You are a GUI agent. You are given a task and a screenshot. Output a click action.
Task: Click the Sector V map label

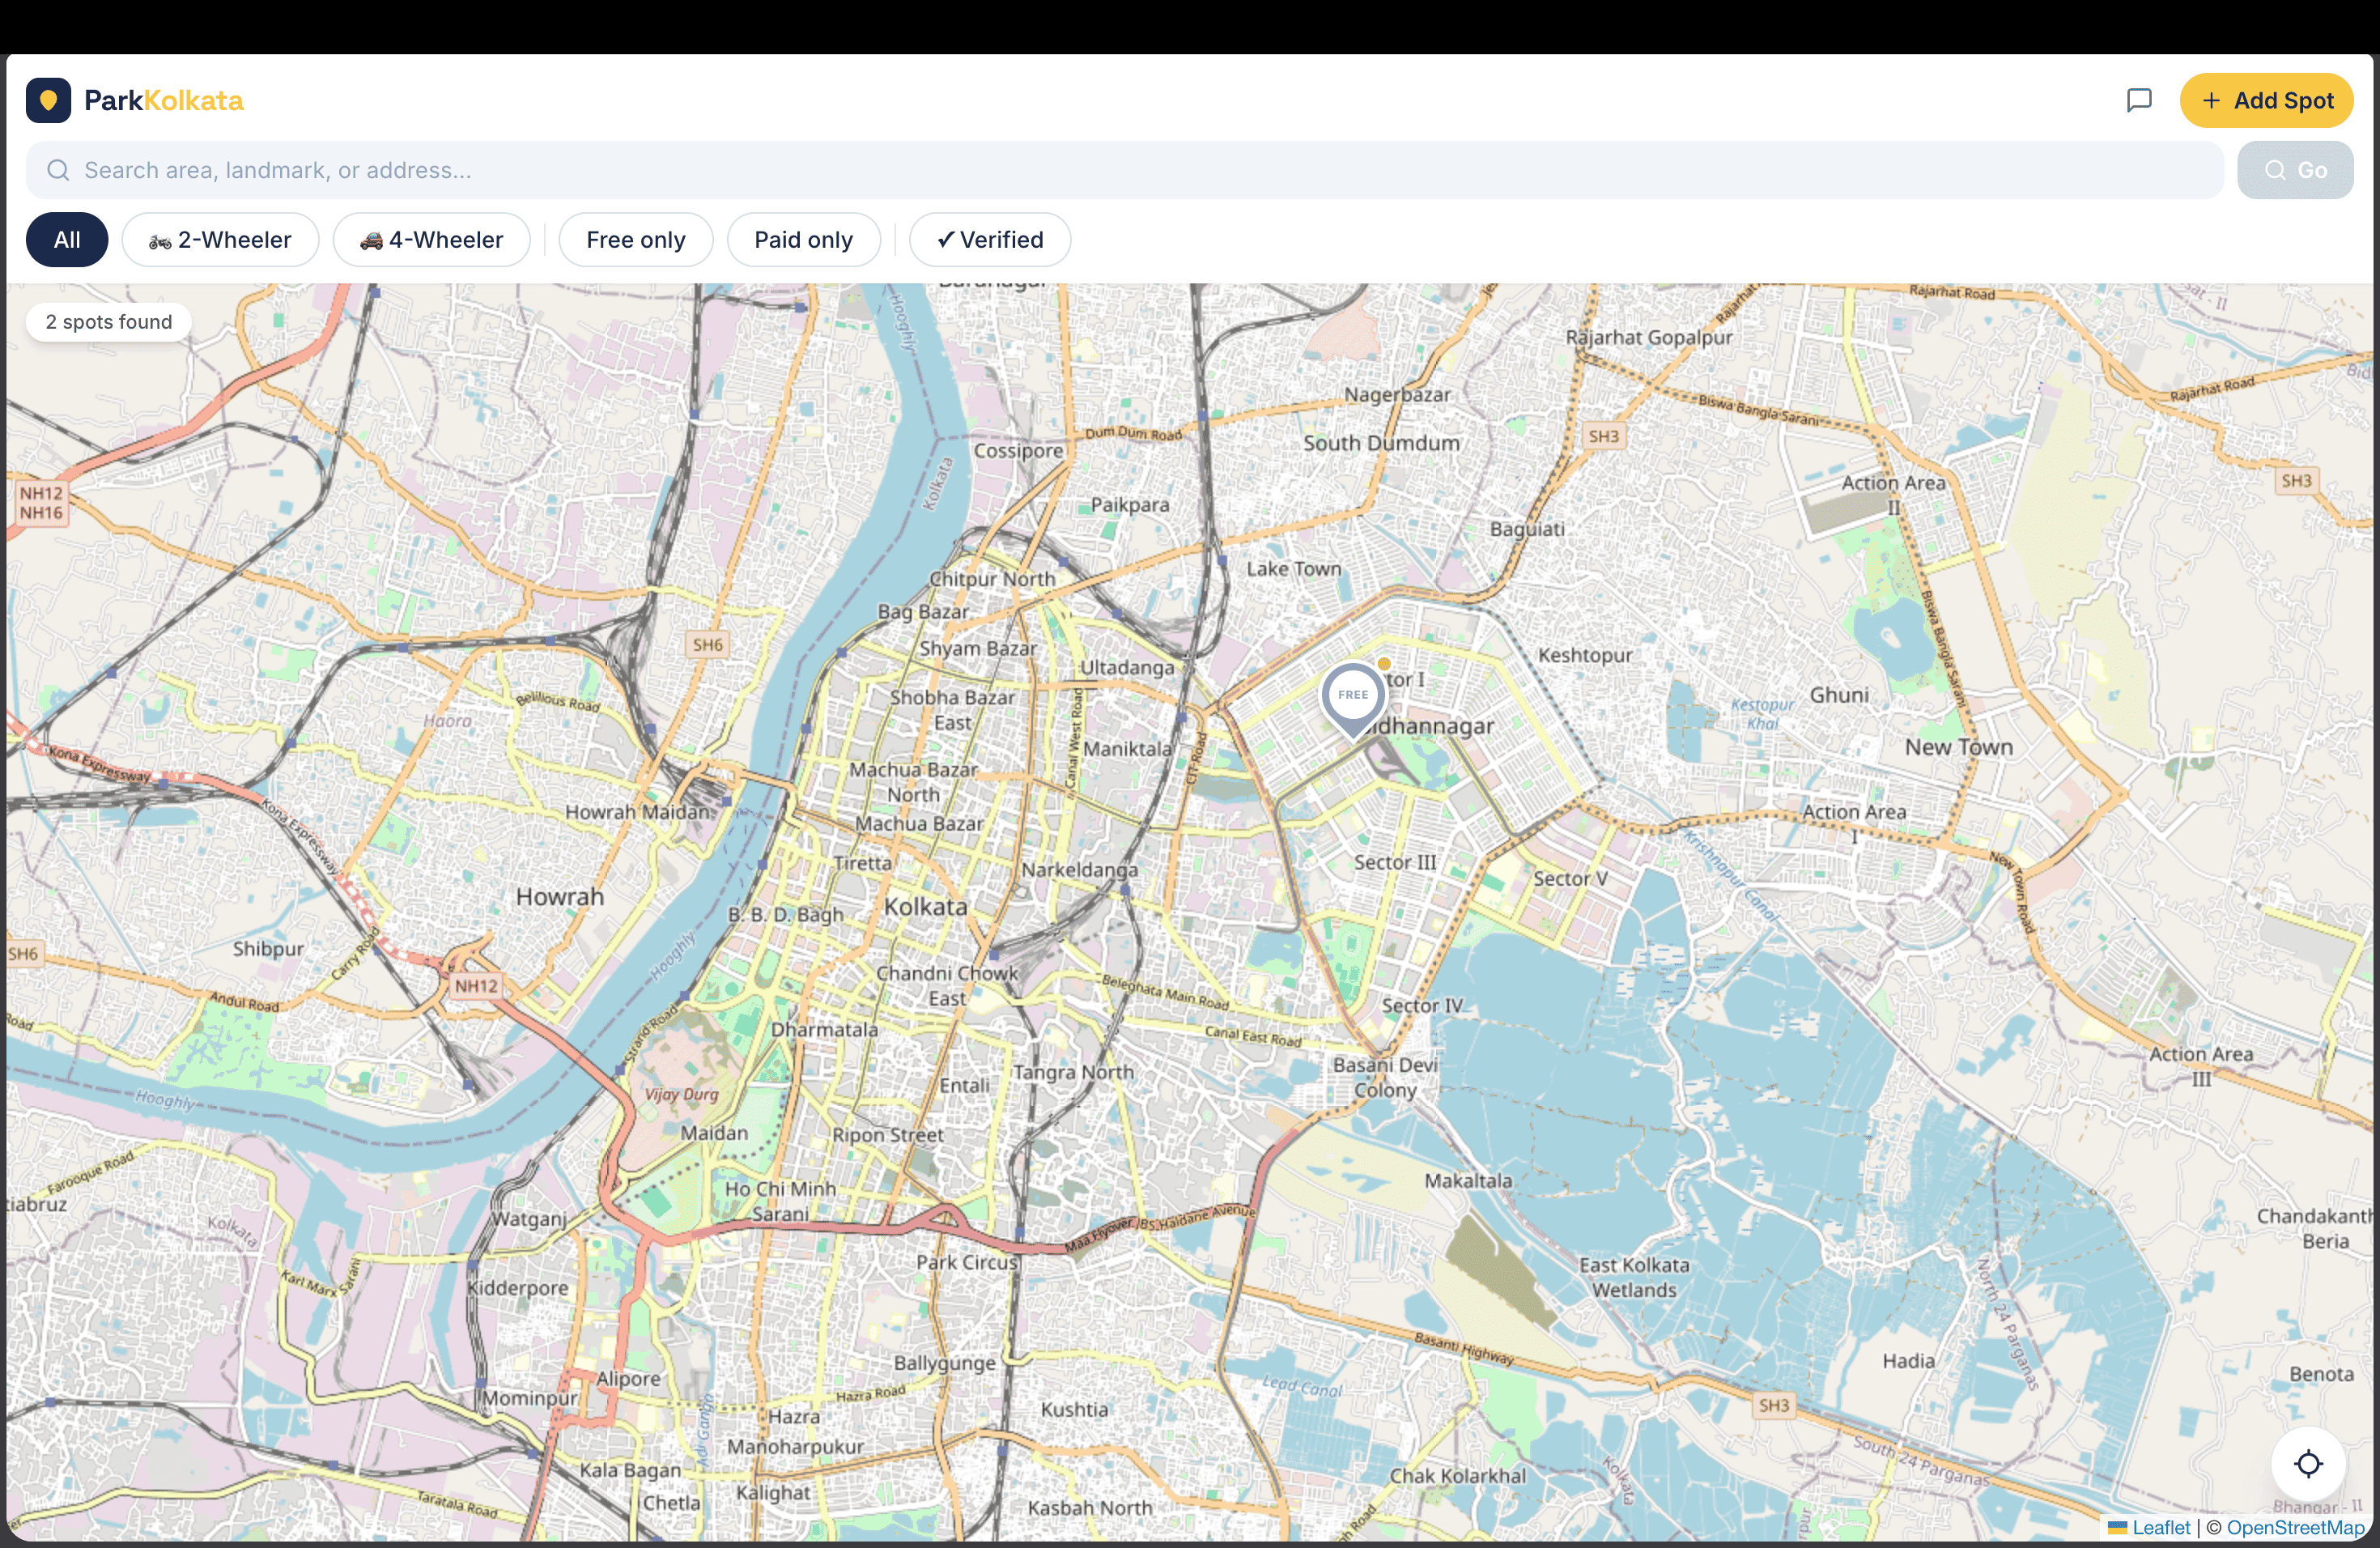click(1571, 879)
